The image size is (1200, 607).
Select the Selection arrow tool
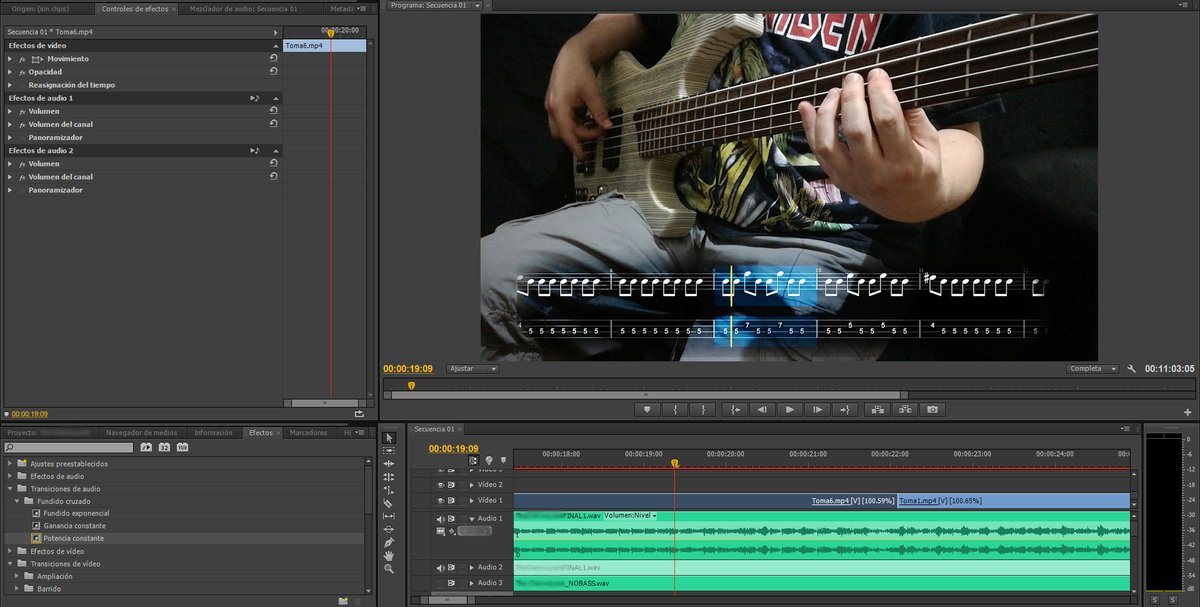(389, 437)
